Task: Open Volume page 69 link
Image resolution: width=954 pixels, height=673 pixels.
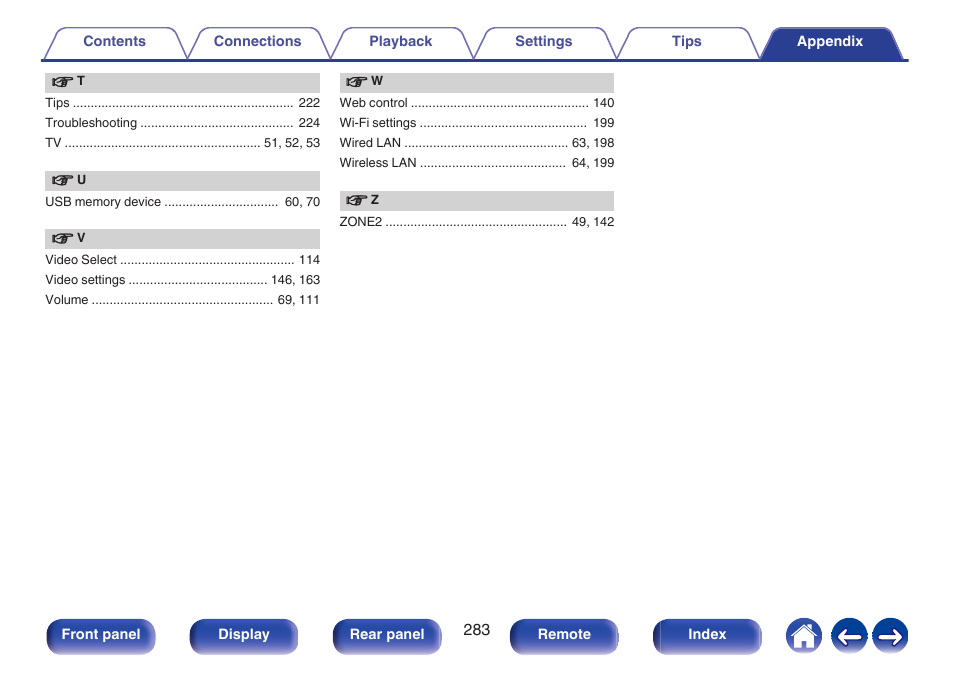Action: [285, 300]
